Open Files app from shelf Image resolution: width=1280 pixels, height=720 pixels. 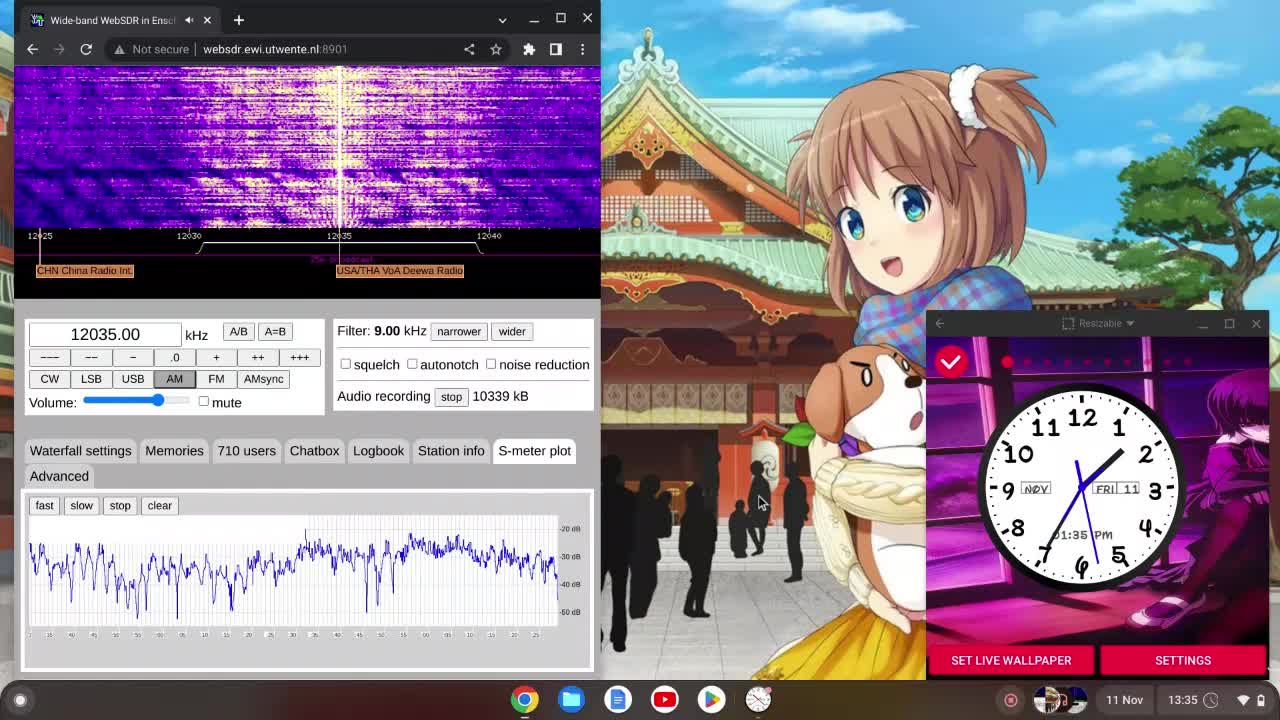571,700
